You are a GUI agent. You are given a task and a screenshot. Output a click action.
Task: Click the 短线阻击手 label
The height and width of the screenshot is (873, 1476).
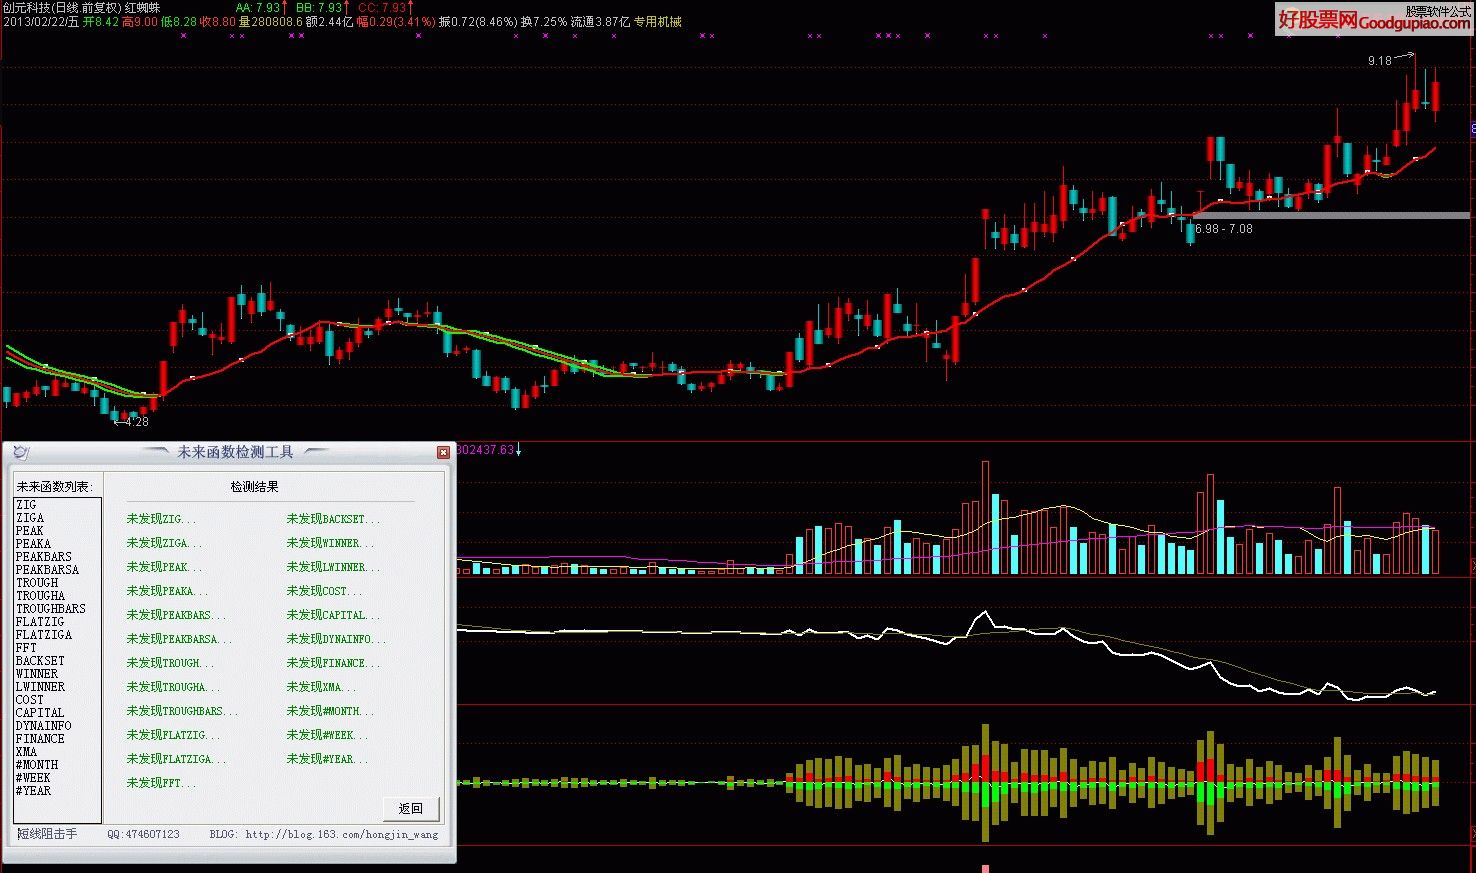(47, 834)
